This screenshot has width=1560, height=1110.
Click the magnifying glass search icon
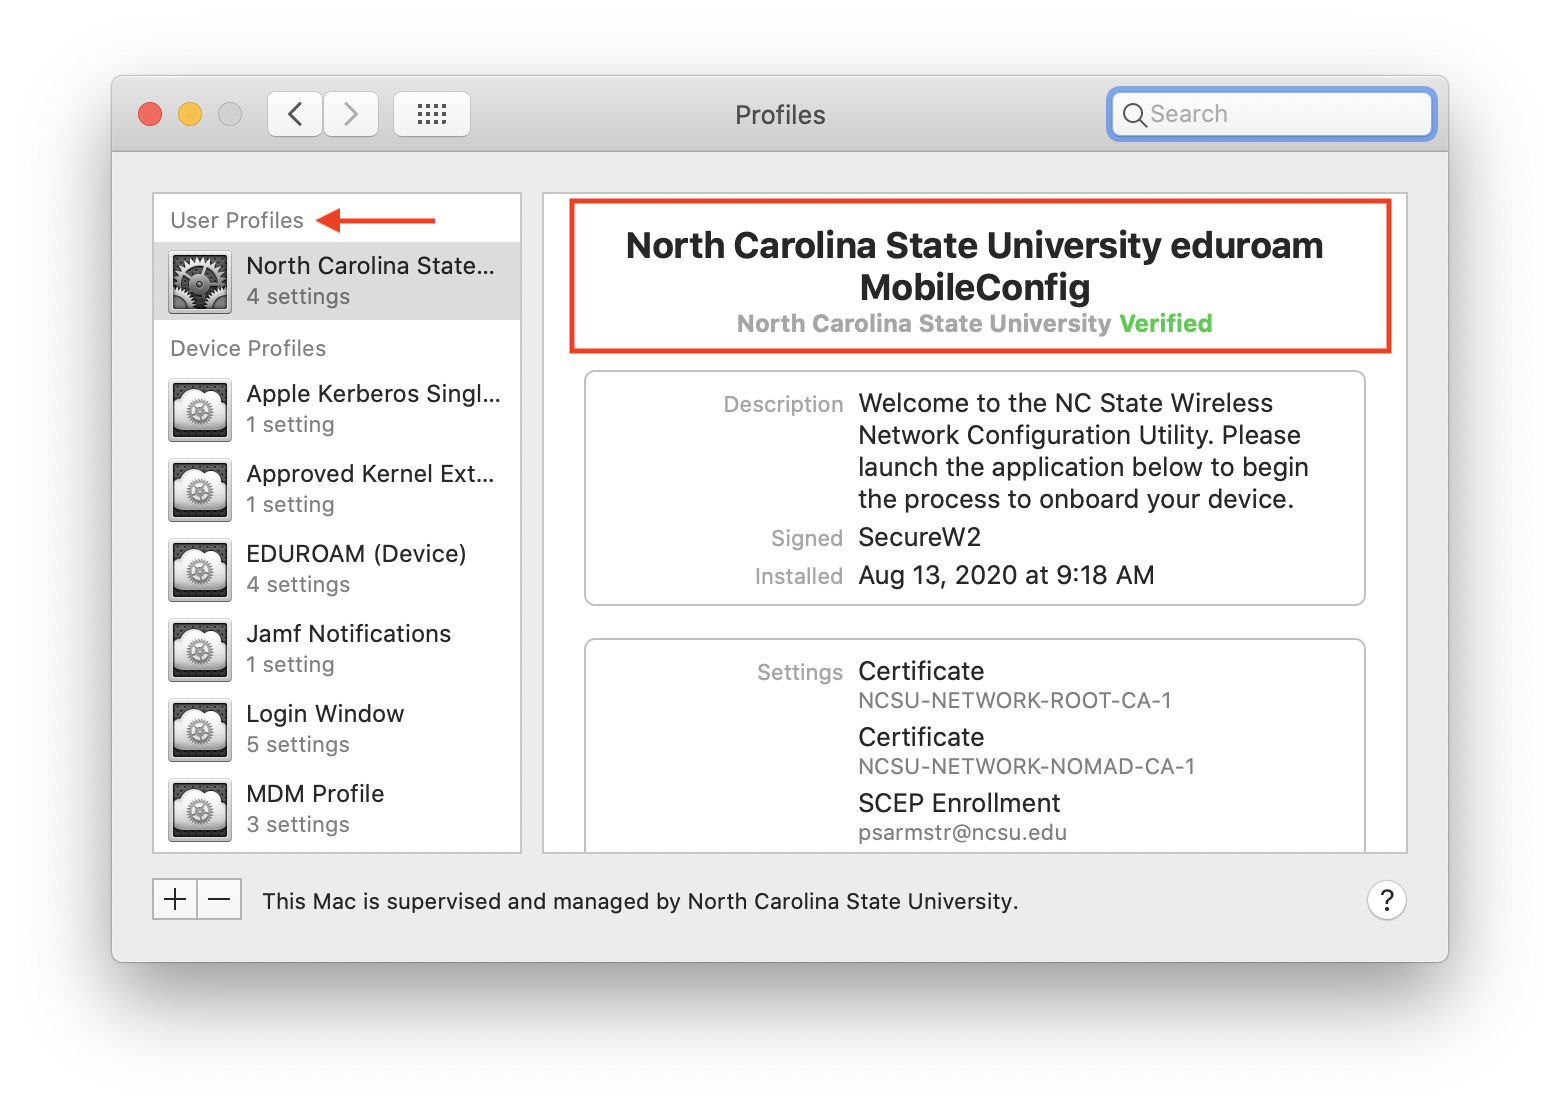(x=1134, y=115)
